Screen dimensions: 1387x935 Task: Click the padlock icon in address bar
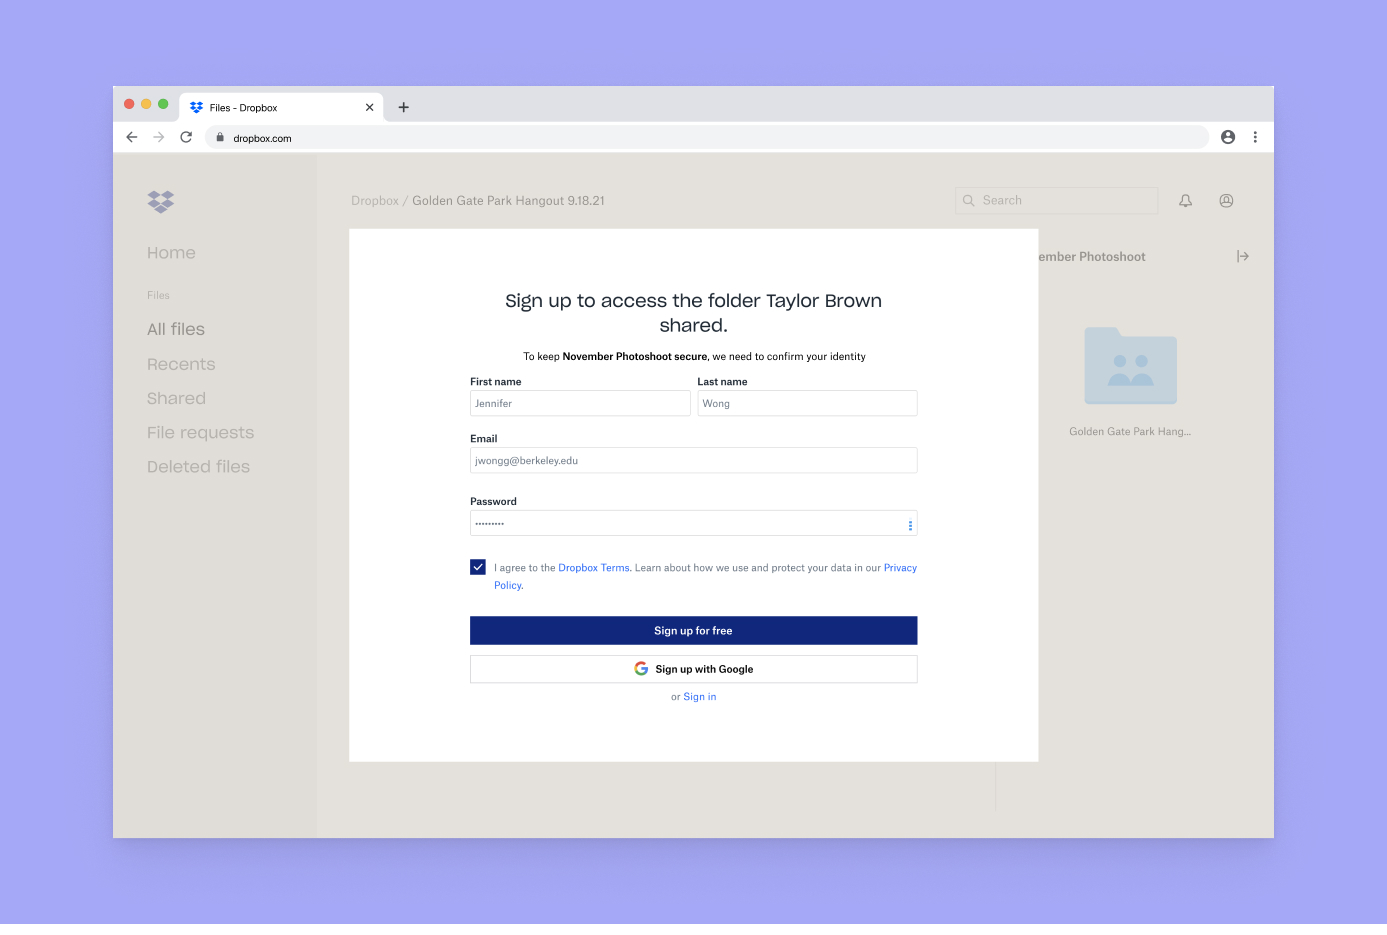click(220, 138)
